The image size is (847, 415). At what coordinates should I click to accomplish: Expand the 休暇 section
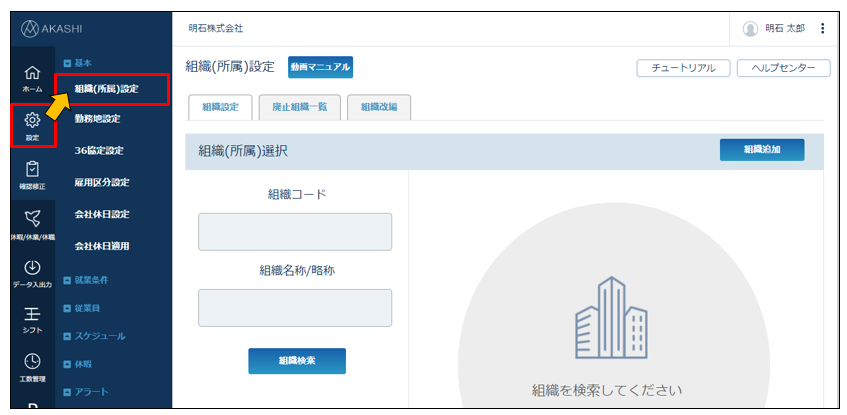pyautogui.click(x=78, y=364)
